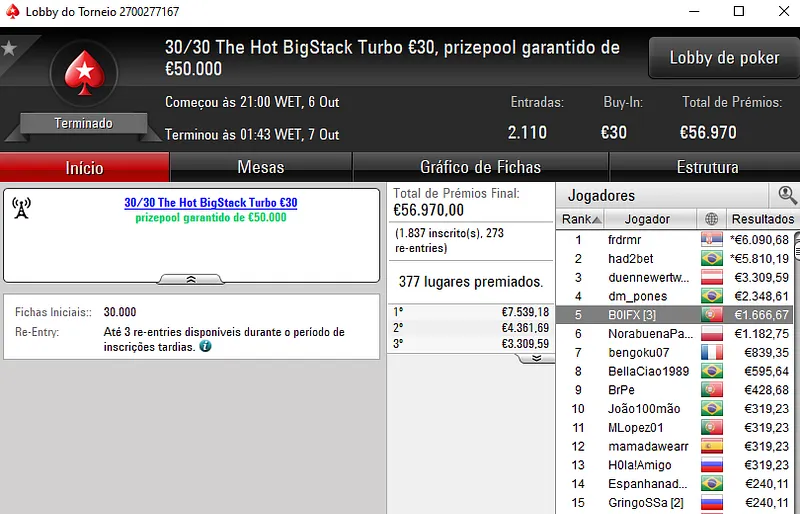Click the globe country column header

(x=711, y=219)
